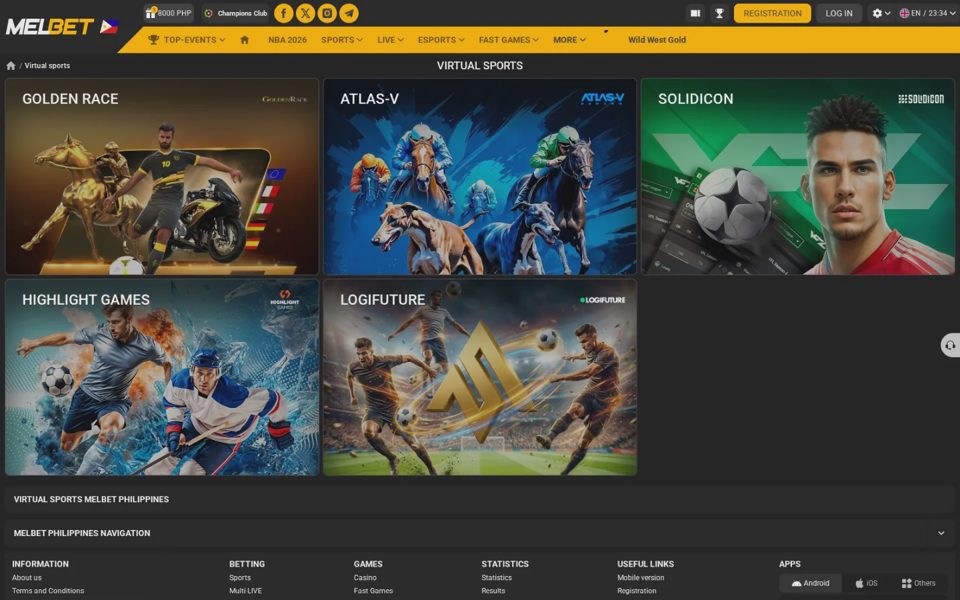Open the Logifuture provider card
The width and height of the screenshot is (960, 600).
[480, 377]
